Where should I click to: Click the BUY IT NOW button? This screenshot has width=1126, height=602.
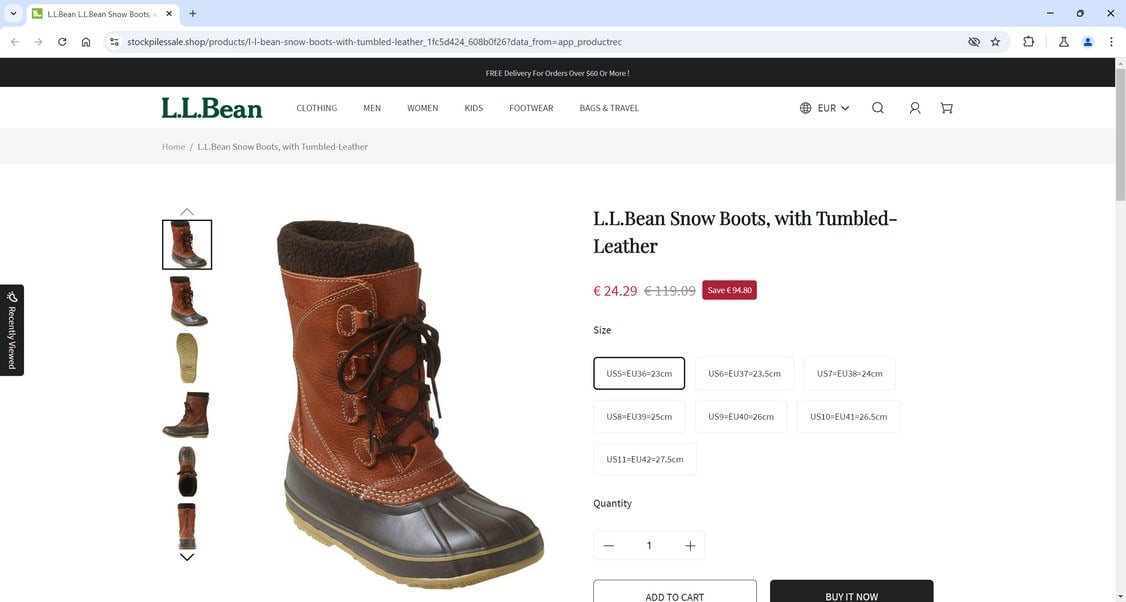coord(851,592)
